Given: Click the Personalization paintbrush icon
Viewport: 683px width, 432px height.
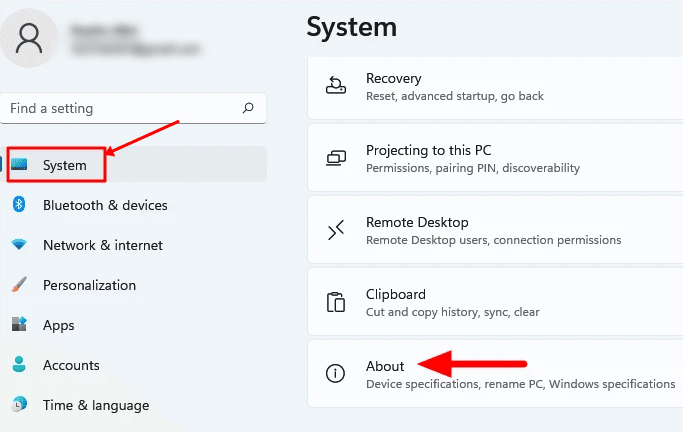Looking at the screenshot, I should pyautogui.click(x=19, y=285).
